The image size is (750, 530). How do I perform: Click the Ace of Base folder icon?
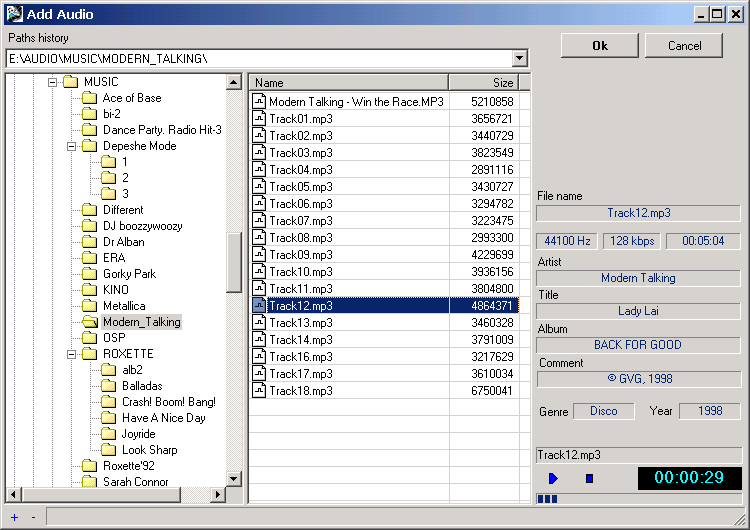click(x=89, y=98)
